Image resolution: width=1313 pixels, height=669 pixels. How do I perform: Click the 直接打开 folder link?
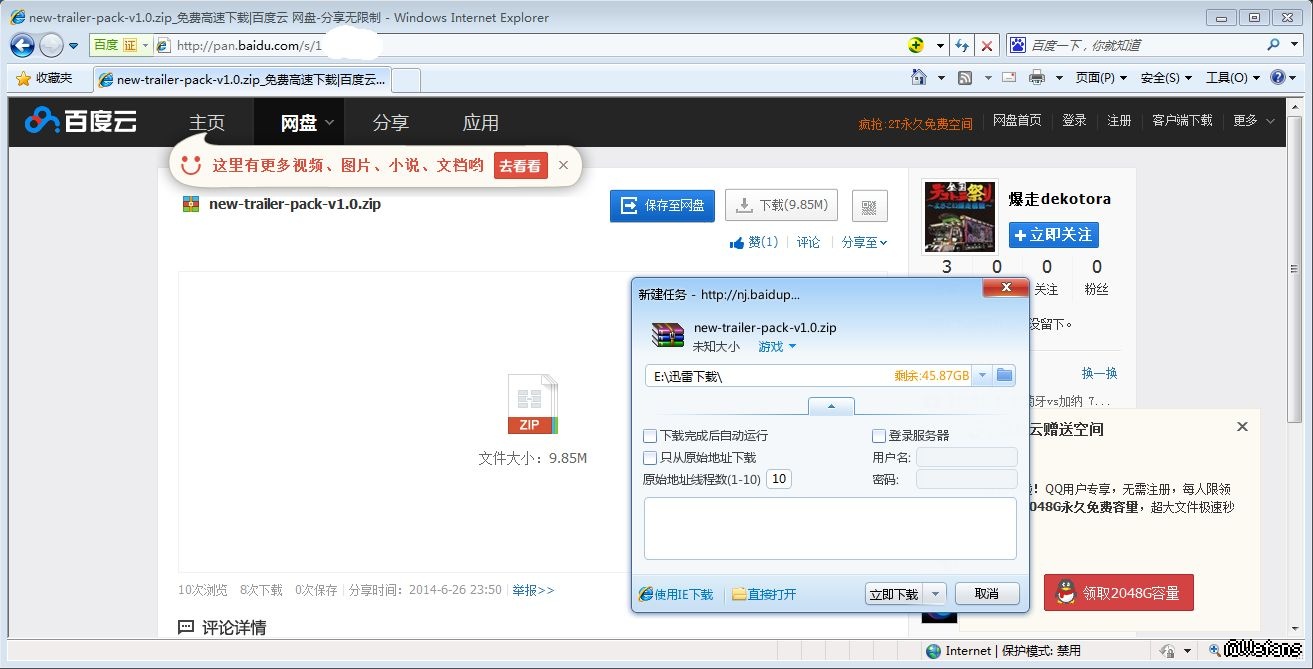point(765,594)
